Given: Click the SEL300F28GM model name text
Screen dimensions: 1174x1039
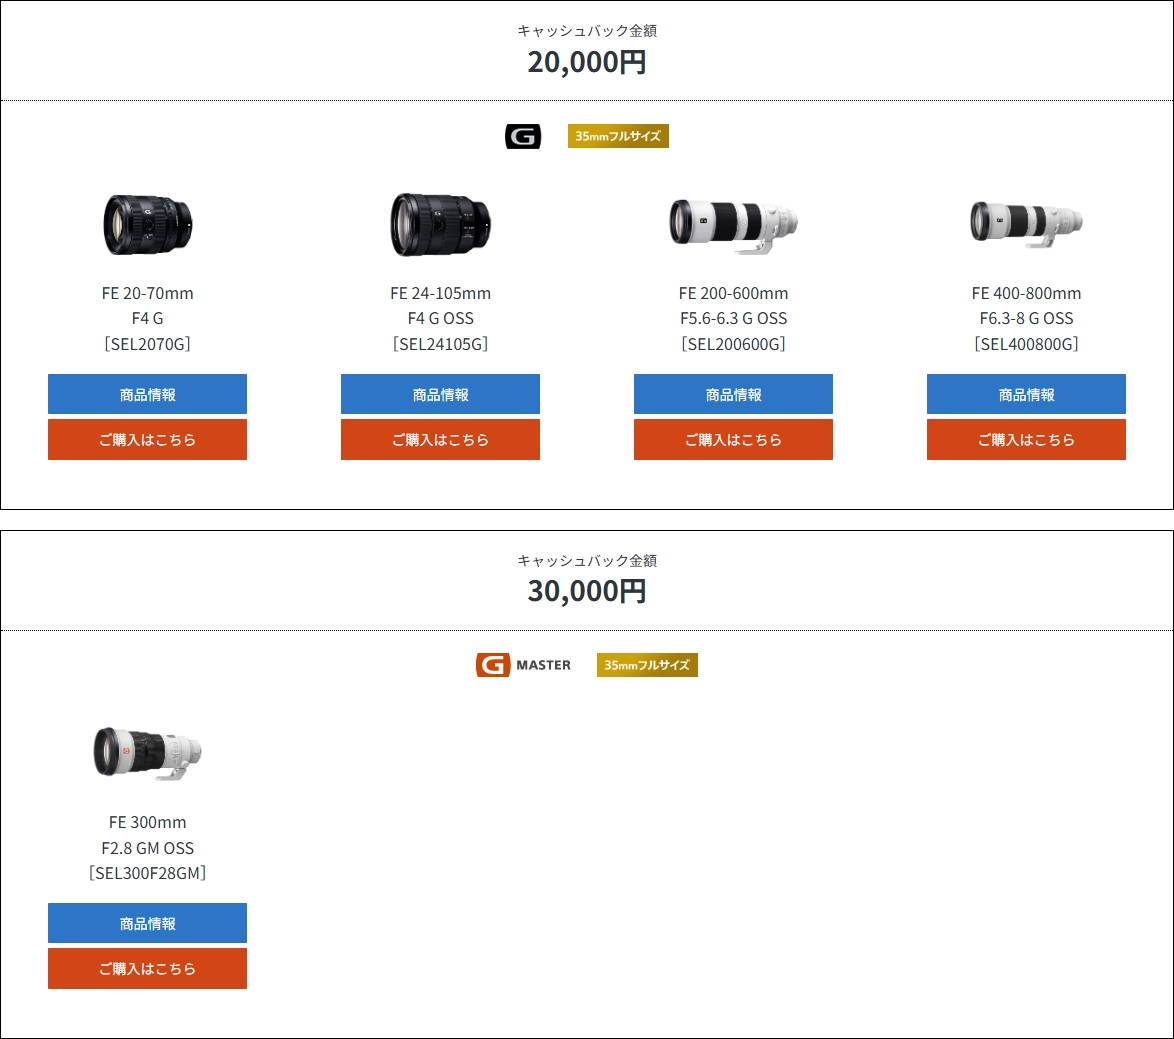Looking at the screenshot, I should pyautogui.click(x=148, y=873).
